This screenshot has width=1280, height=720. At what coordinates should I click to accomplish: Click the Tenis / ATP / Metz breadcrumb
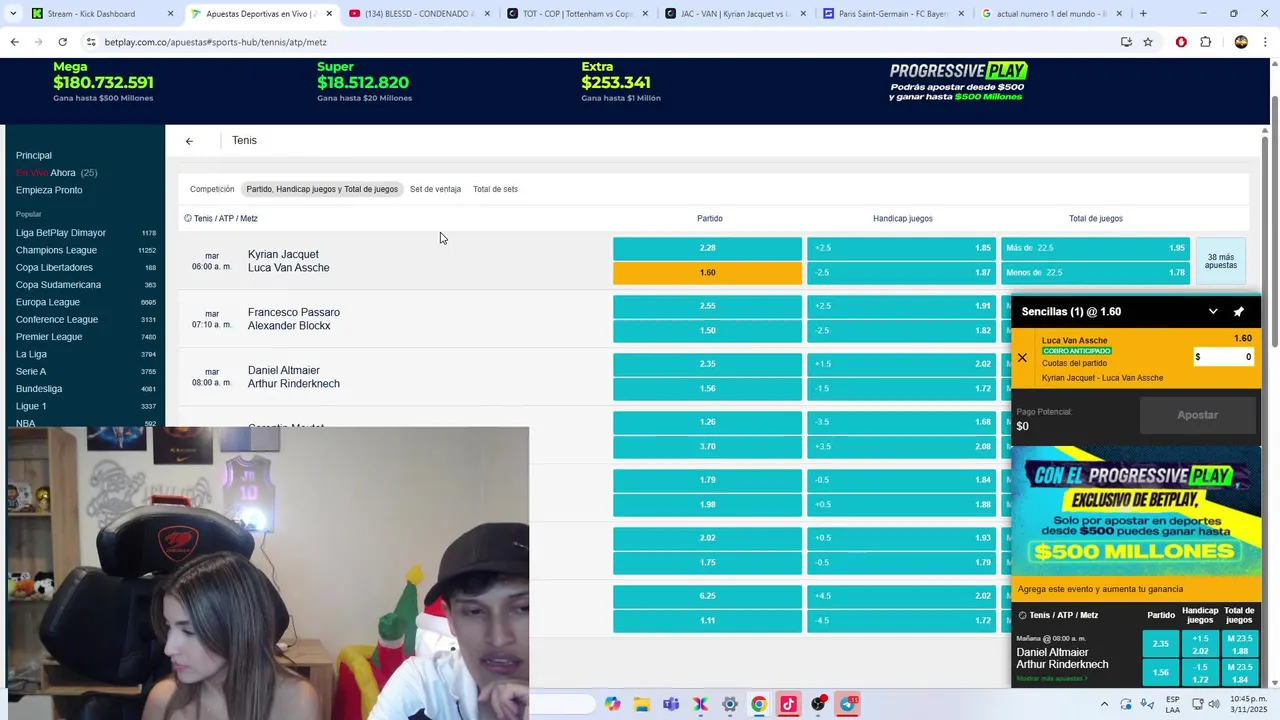(x=221, y=219)
